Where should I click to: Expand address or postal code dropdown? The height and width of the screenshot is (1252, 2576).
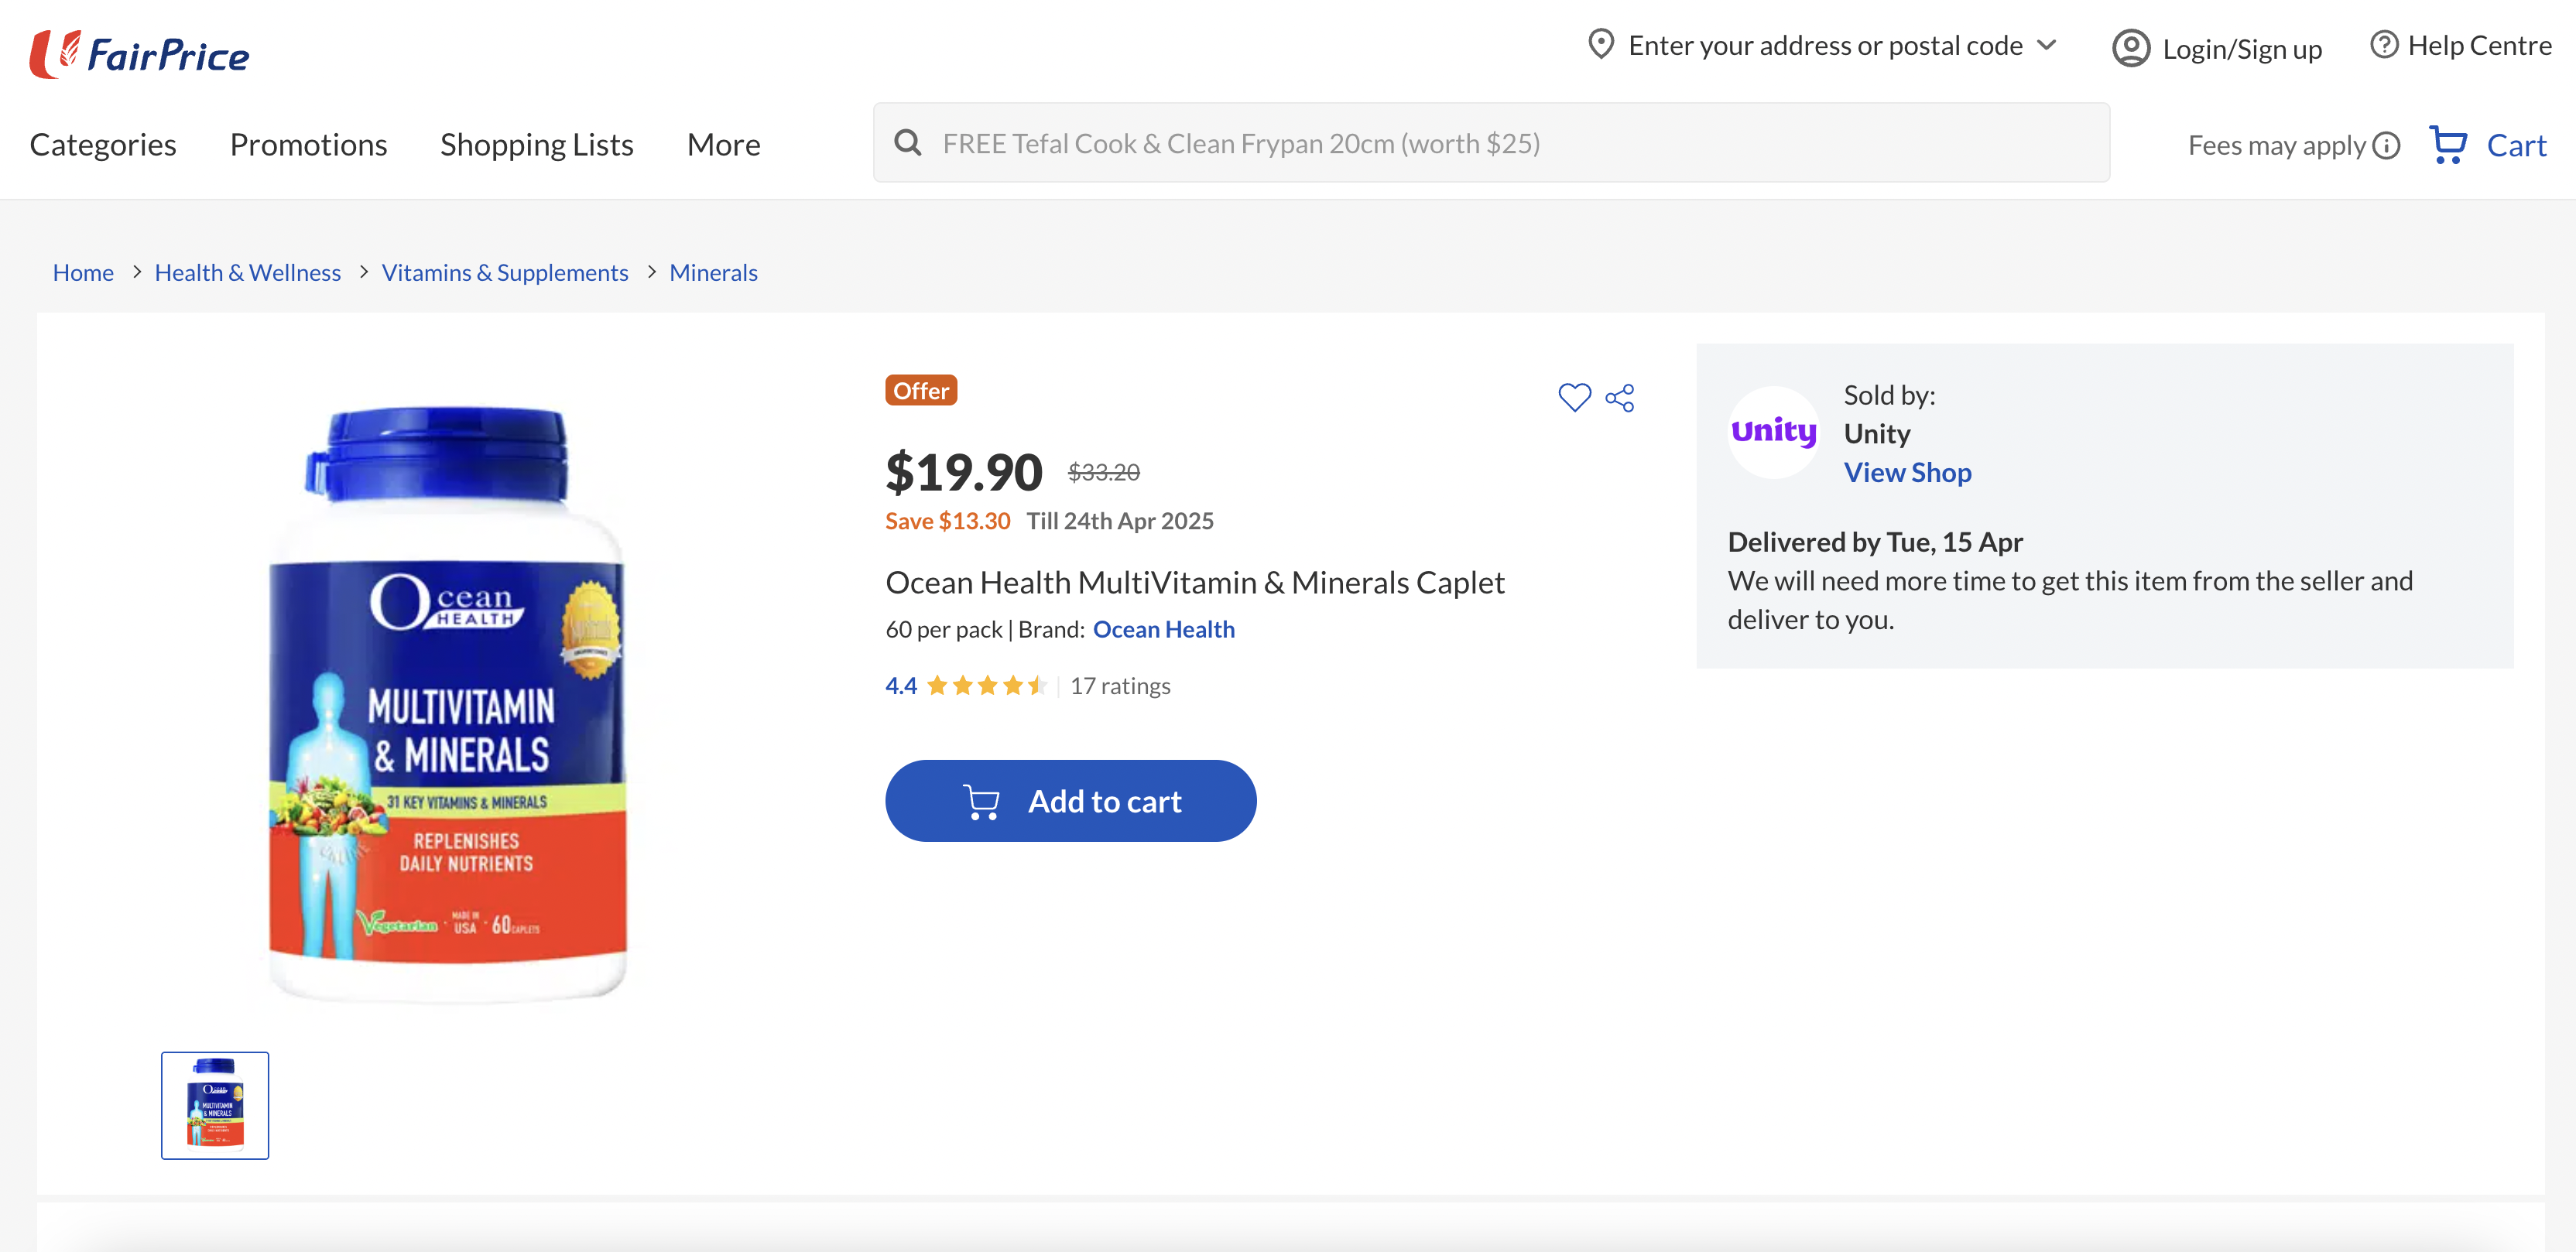[x=2047, y=45]
